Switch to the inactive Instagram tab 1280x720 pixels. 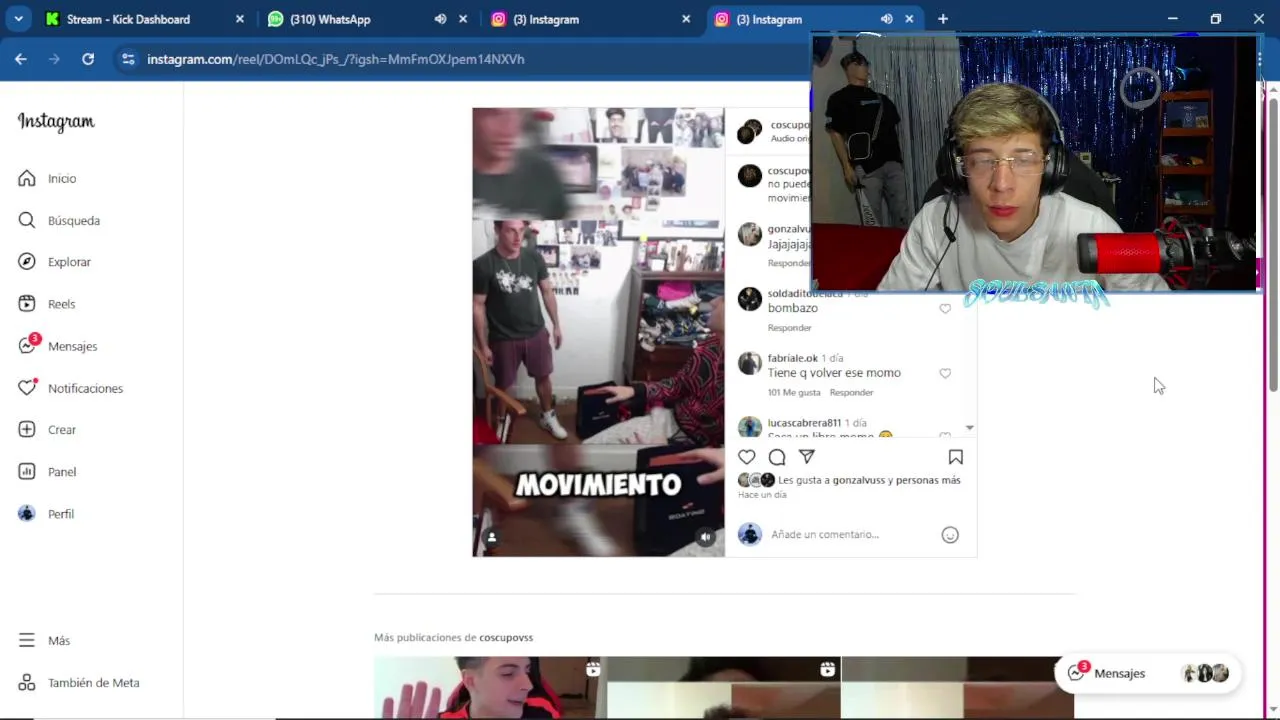546,19
